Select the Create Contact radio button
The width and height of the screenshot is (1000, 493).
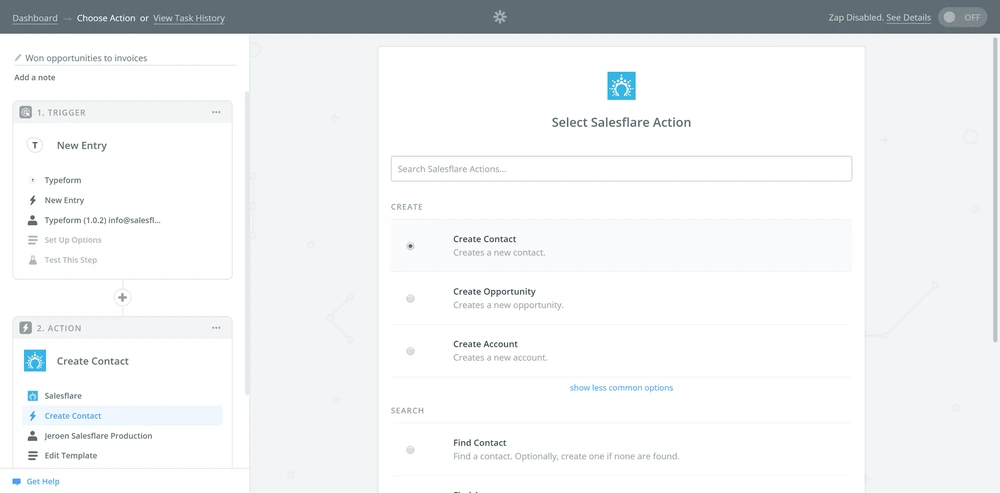coord(410,246)
